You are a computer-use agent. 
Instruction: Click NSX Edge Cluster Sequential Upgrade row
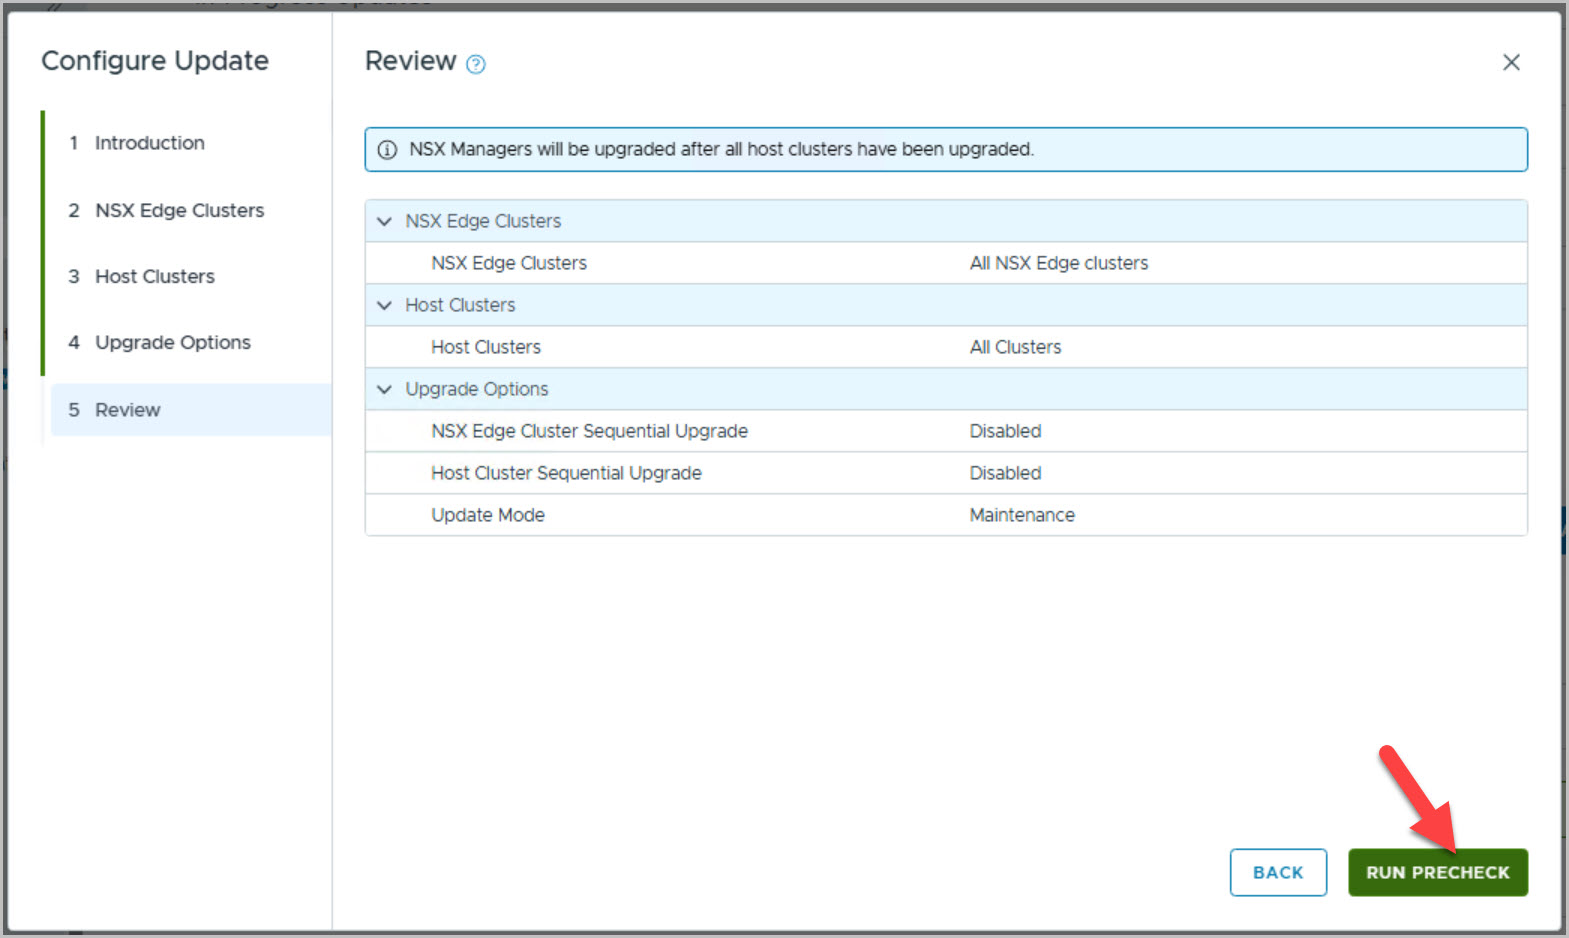[x=589, y=431]
